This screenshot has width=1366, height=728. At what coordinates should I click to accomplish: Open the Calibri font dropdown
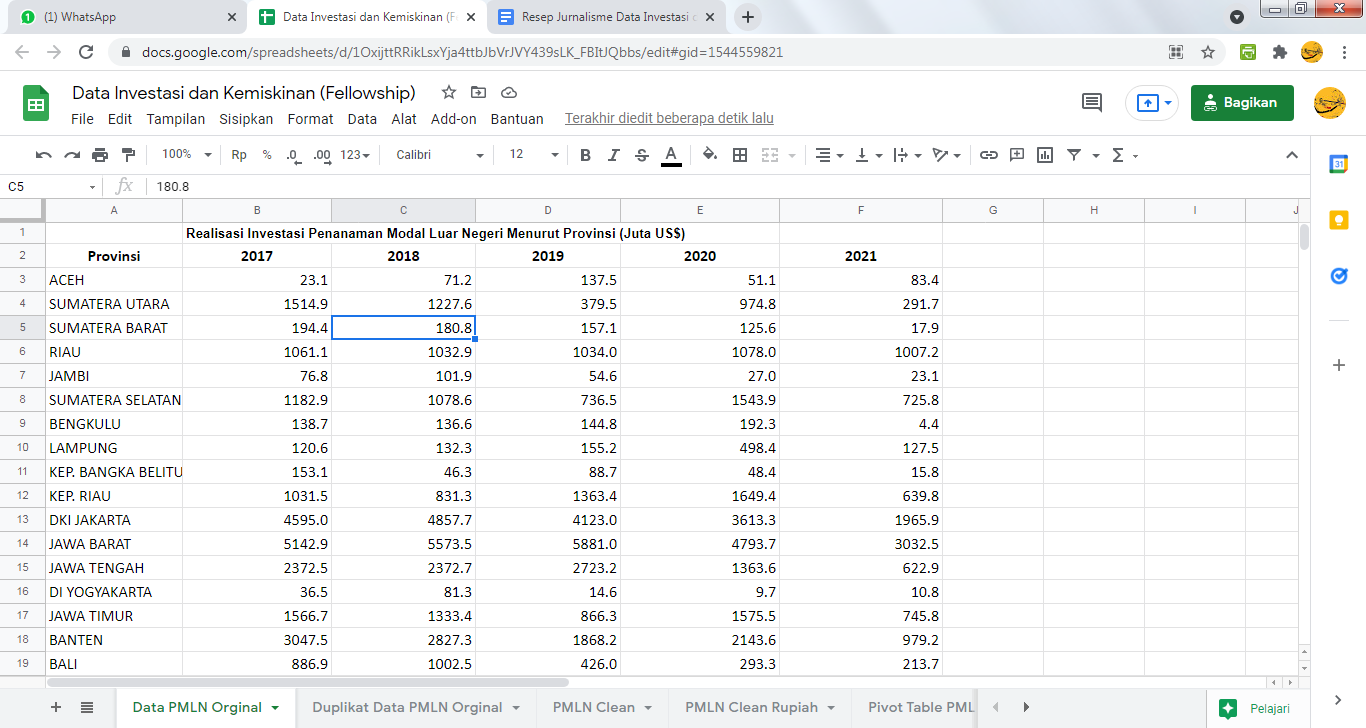click(x=439, y=155)
